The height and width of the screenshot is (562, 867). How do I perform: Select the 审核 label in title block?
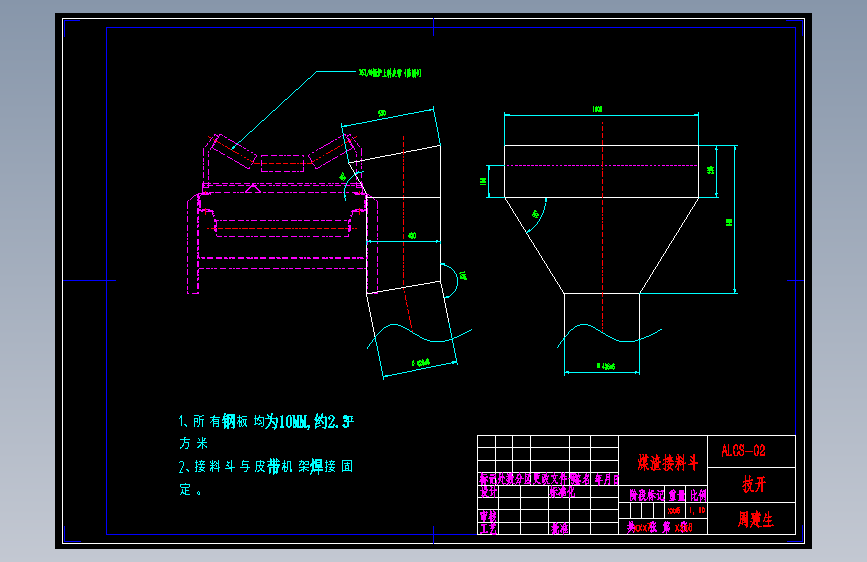tap(488, 516)
